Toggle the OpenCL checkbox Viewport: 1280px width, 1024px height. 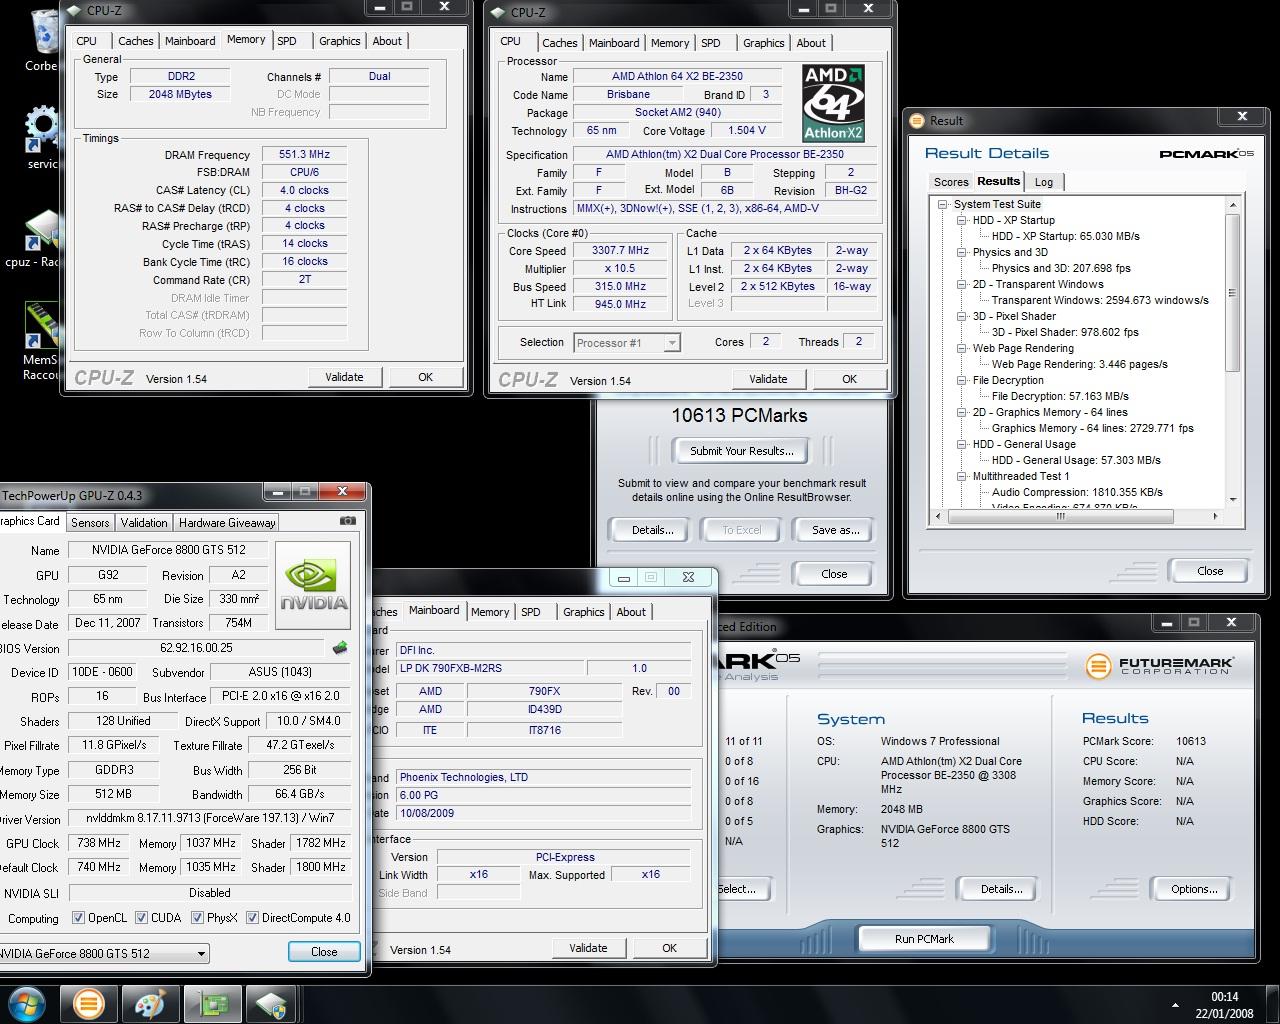tap(79, 917)
